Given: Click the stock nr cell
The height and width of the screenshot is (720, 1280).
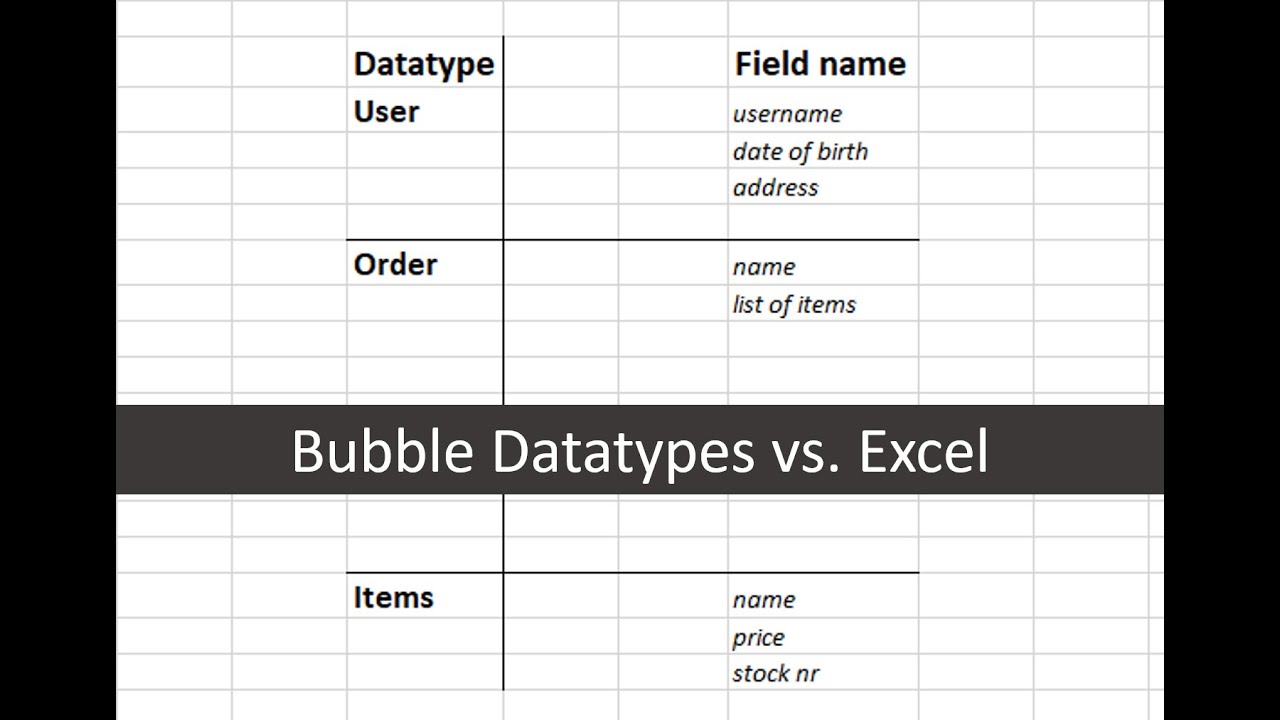Looking at the screenshot, I should tap(776, 674).
